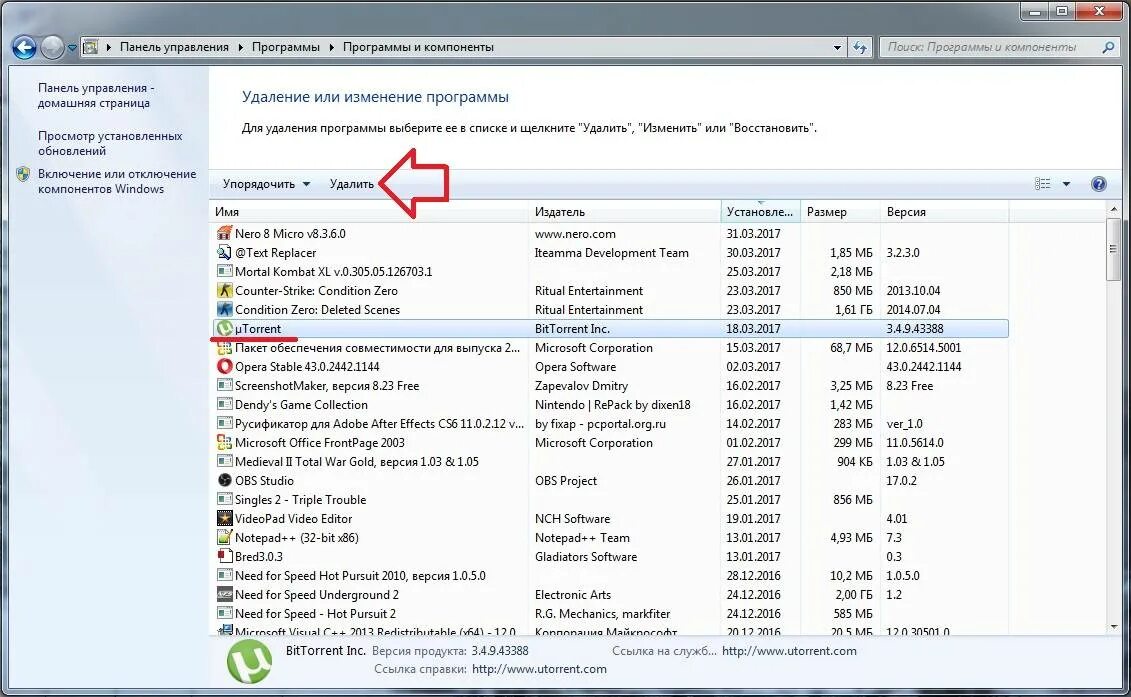The image size is (1131, 697).
Task: Sort by the Размер column header
Action: point(840,212)
